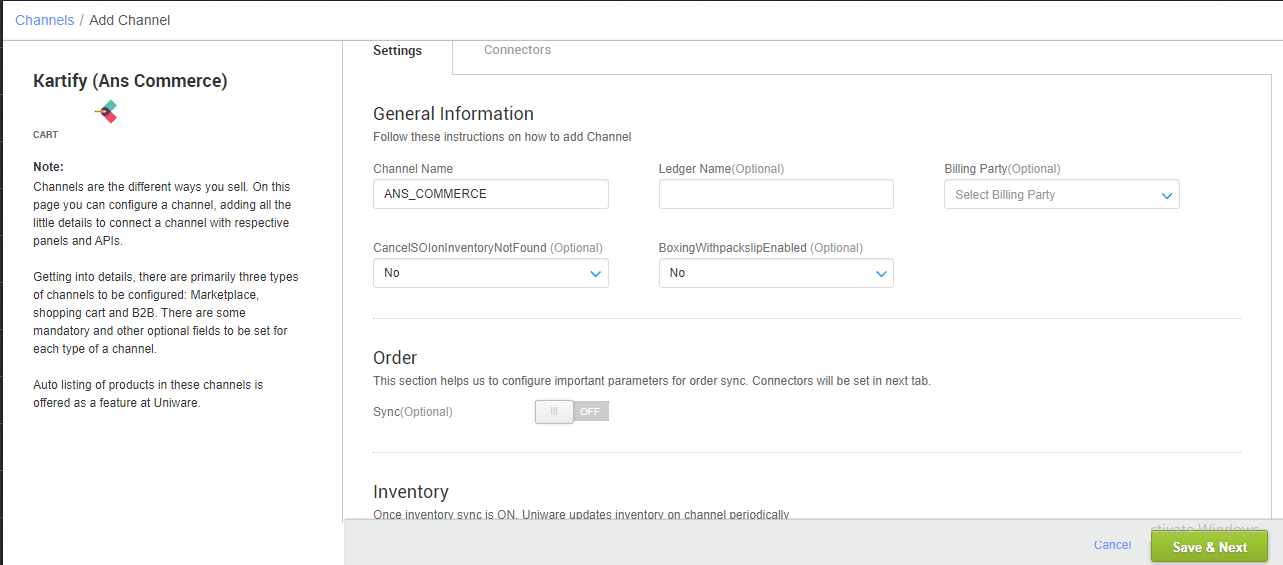This screenshot has height=565, width=1283.
Task: Switch to the Connectors tab
Action: (517, 50)
